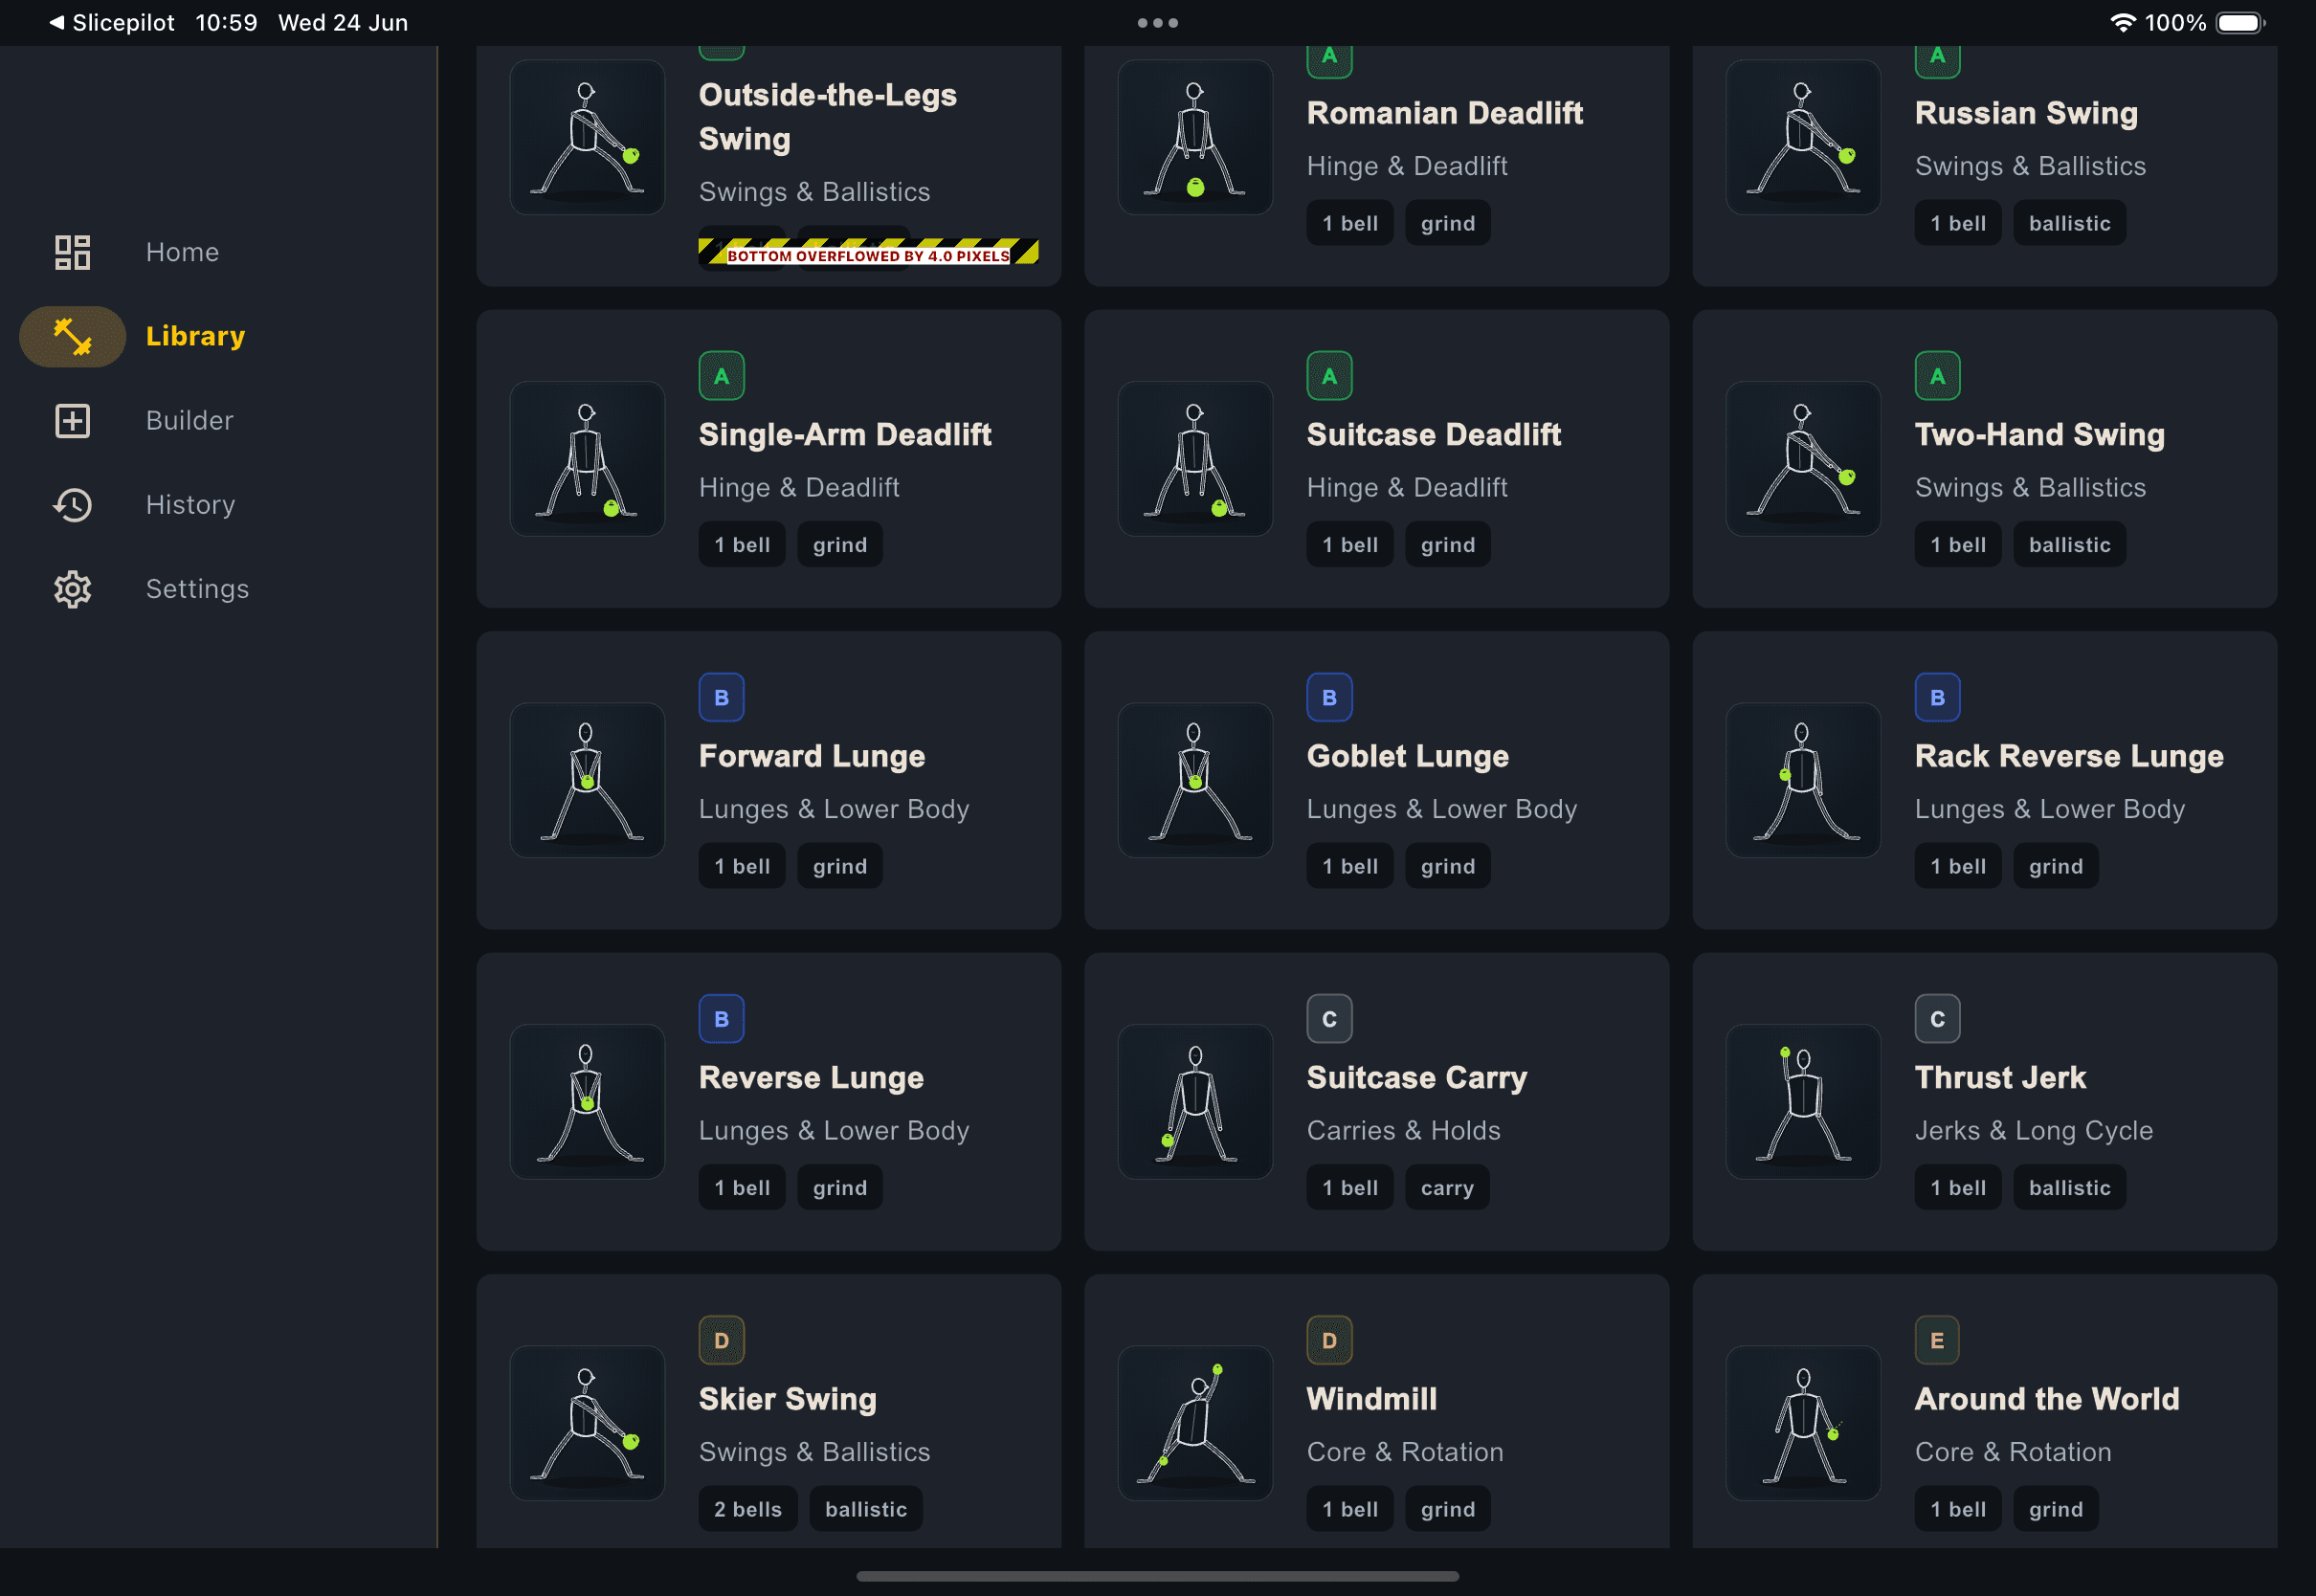Viewport: 2316px width, 1596px height.
Task: Tap the Carries & Holds category text
Action: [1403, 1130]
